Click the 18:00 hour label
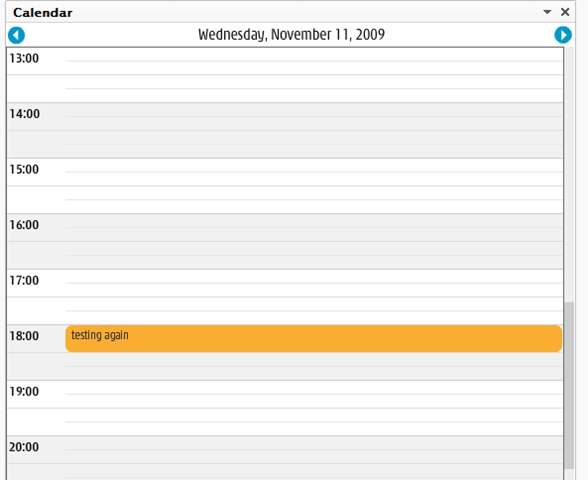 pyautogui.click(x=24, y=336)
